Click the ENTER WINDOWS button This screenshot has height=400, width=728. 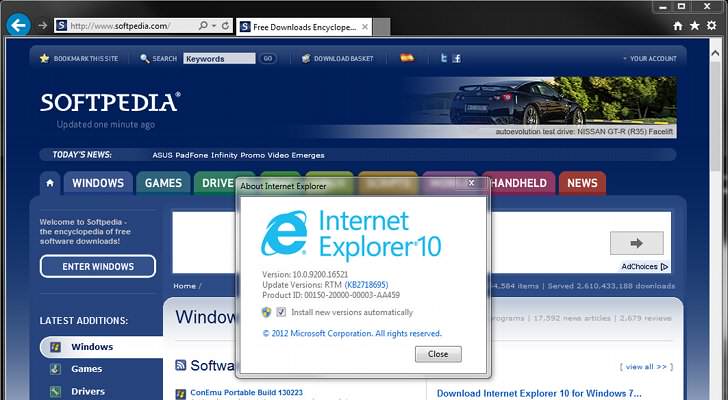[x=98, y=266]
